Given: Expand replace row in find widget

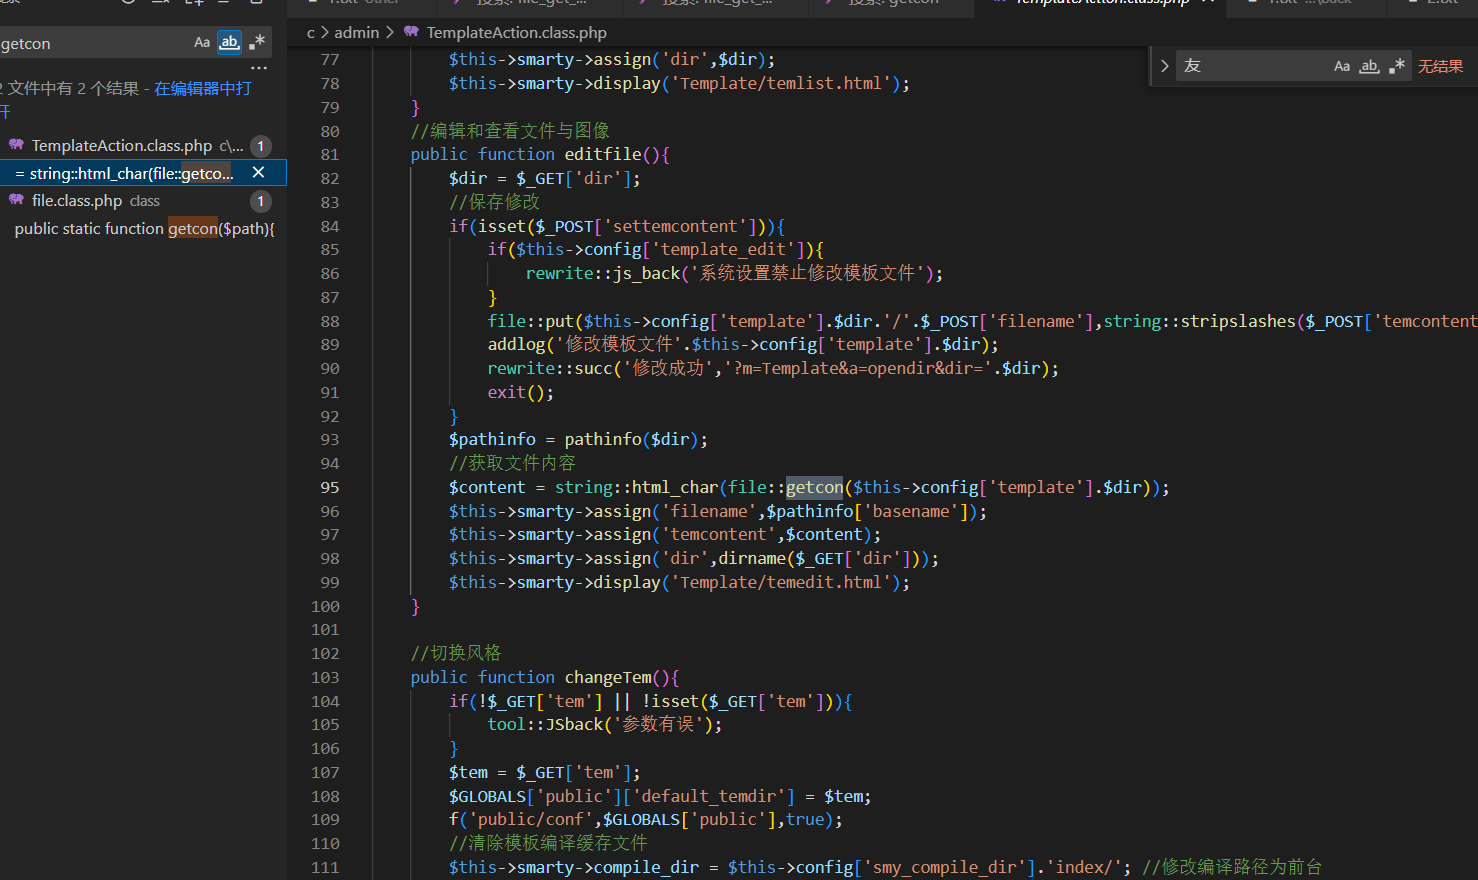Looking at the screenshot, I should (1164, 66).
